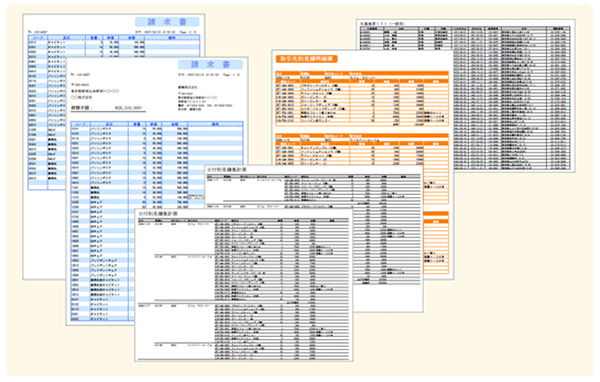Click the 御請求額 total amount on the front invoice
This screenshot has width=600, height=382.
108,108
